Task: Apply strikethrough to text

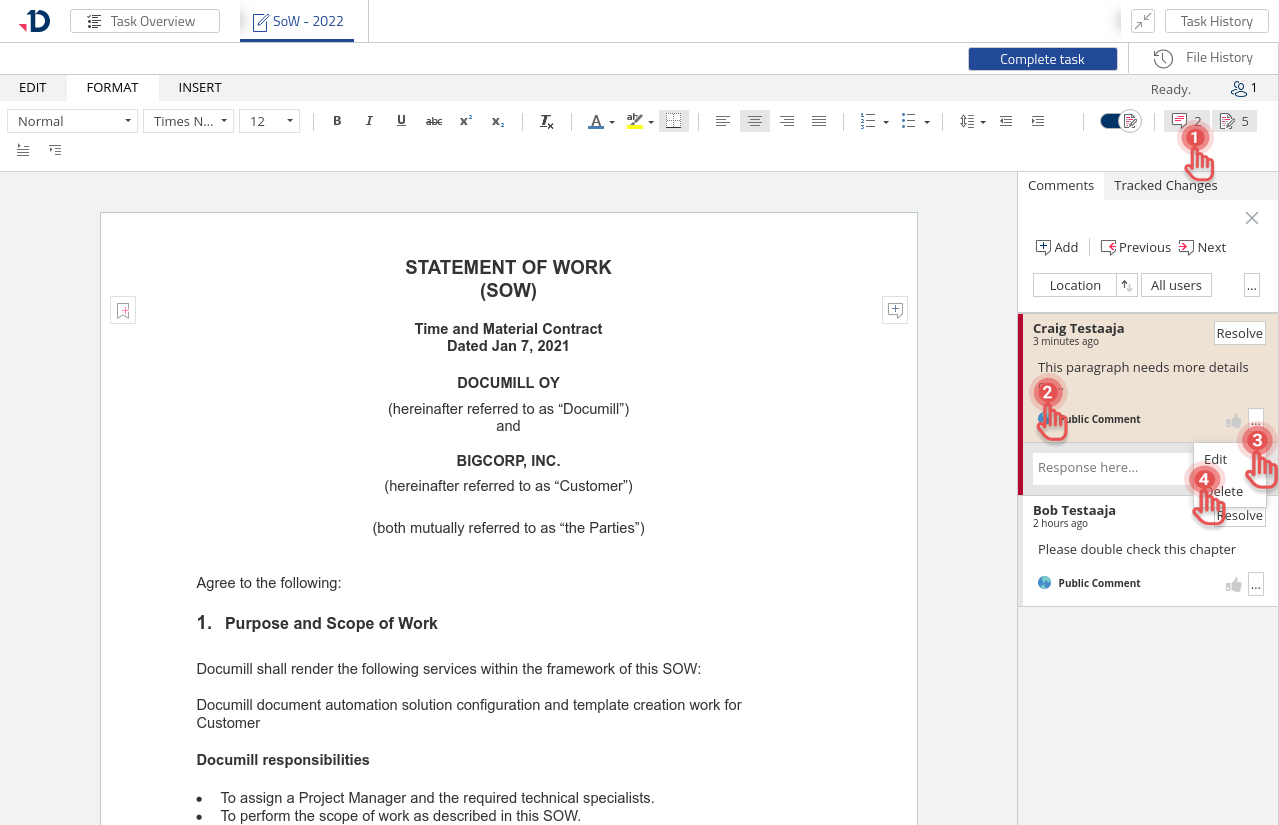Action: pyautogui.click(x=434, y=121)
